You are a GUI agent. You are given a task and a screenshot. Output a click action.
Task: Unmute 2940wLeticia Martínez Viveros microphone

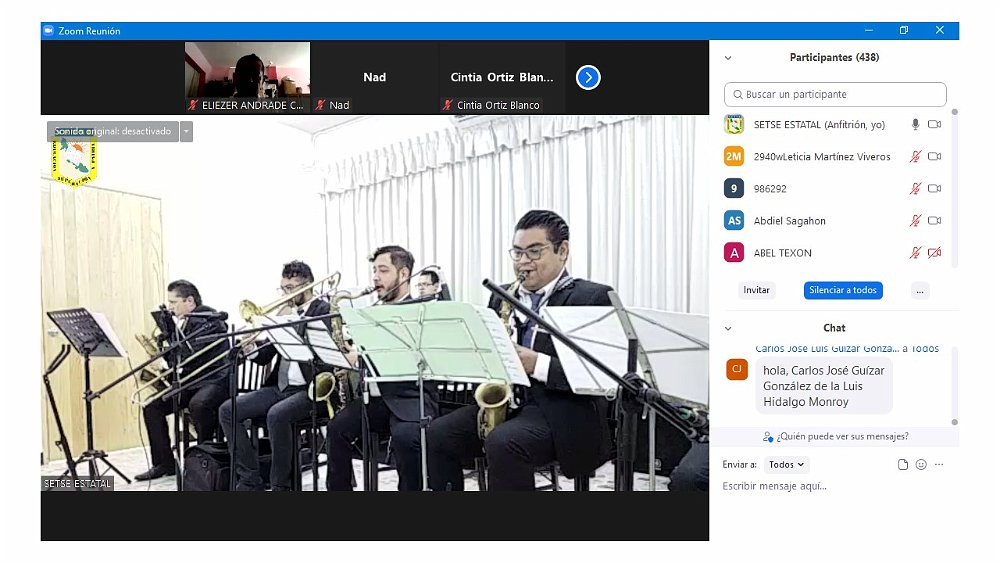(x=914, y=157)
